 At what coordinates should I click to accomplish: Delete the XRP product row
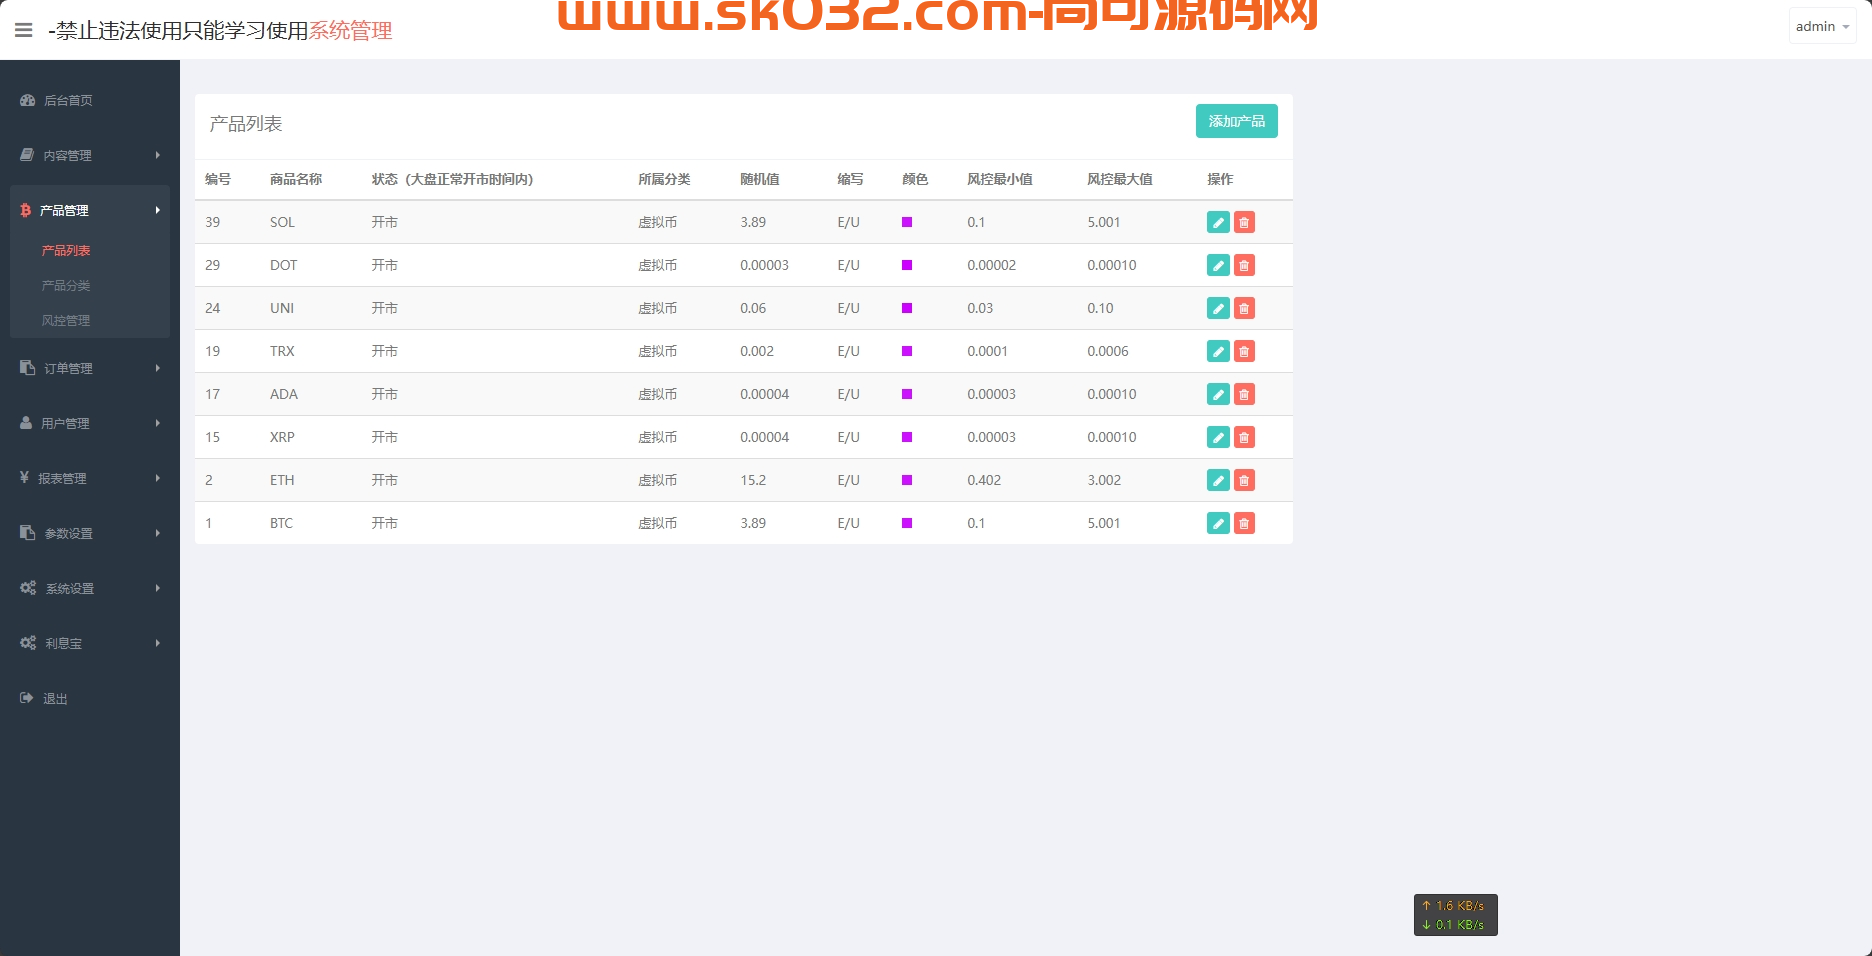point(1244,437)
